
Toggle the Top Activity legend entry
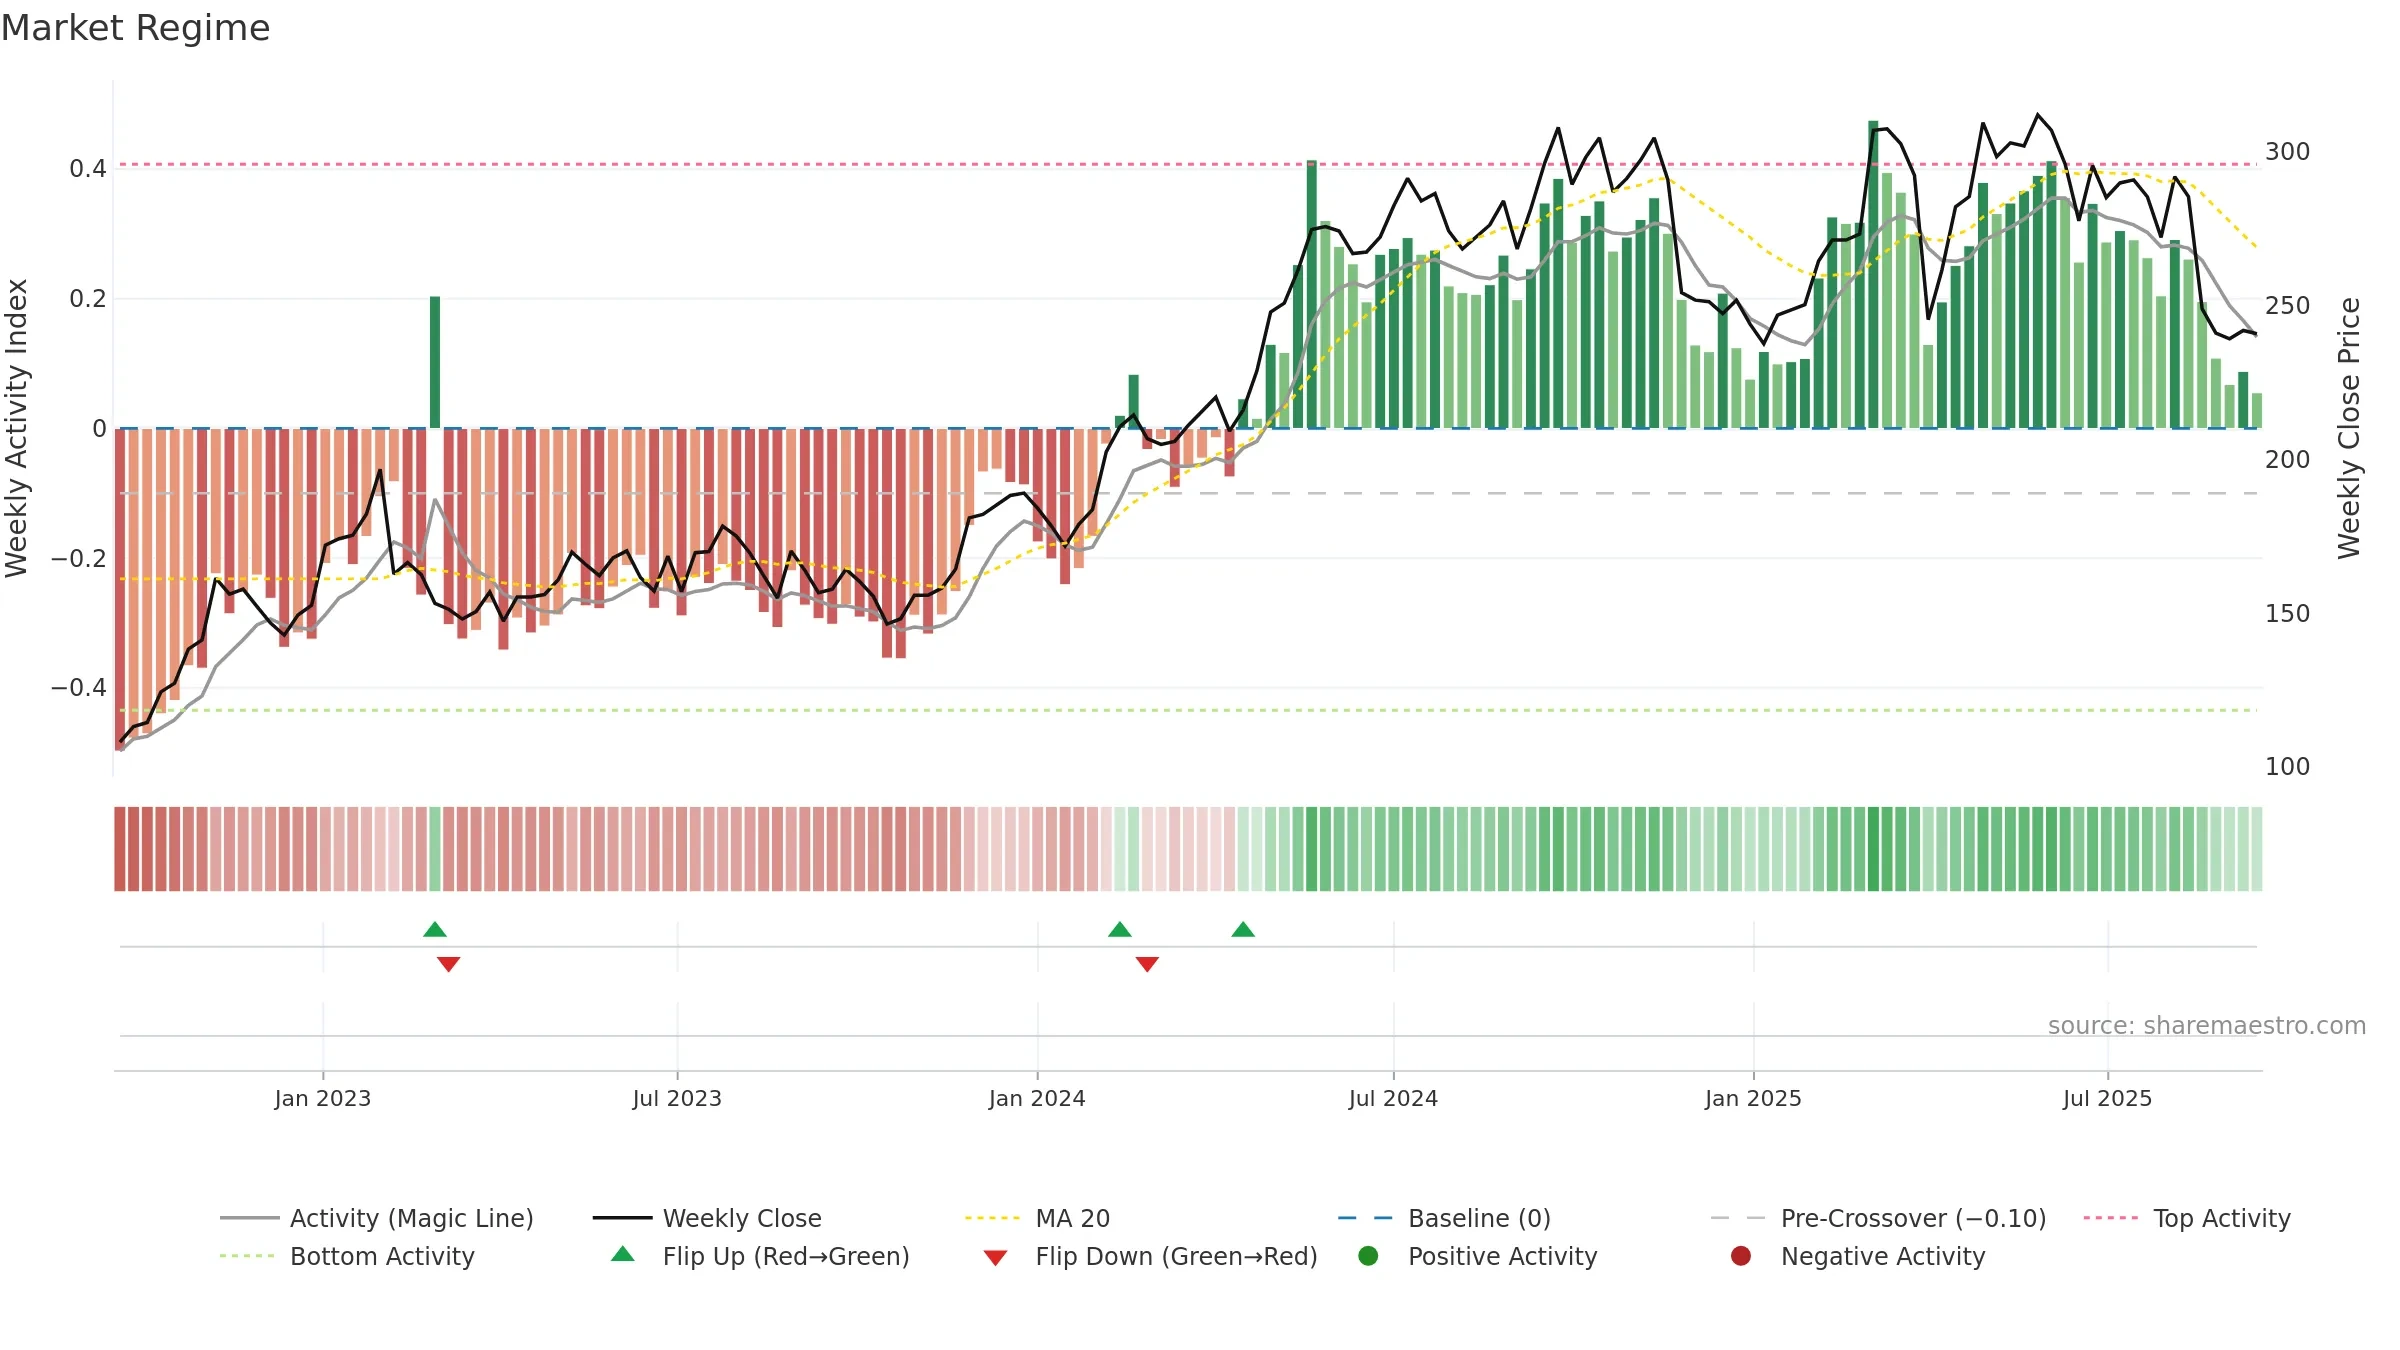click(2187, 1218)
